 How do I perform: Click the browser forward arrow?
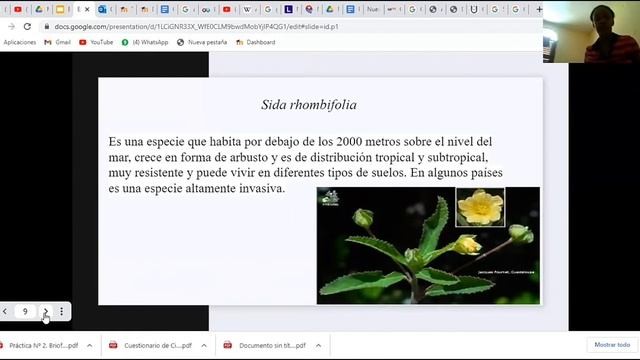pos(11,27)
